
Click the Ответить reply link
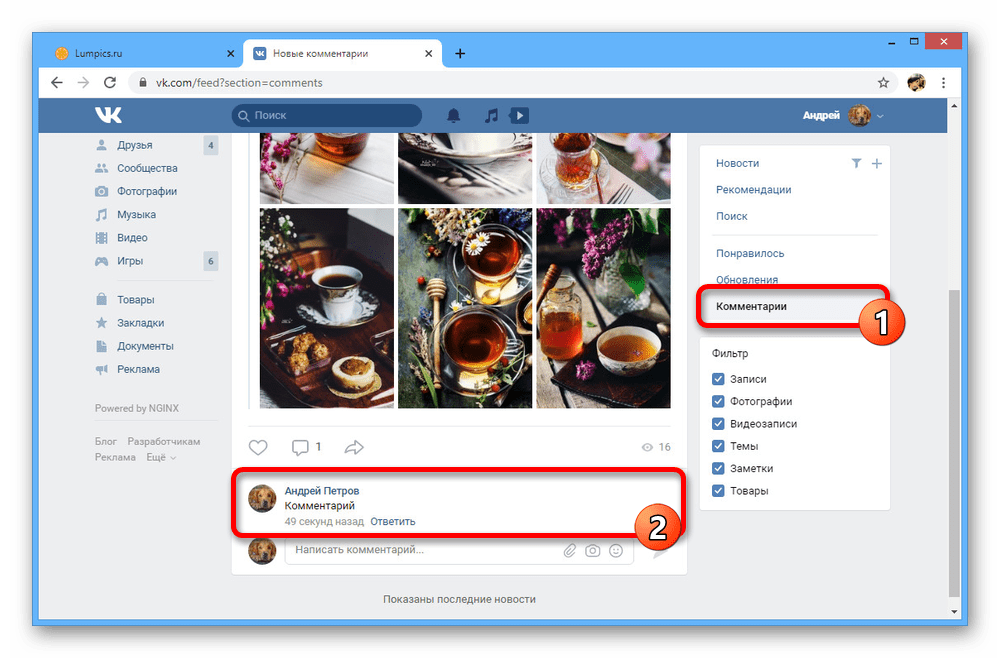(x=392, y=521)
